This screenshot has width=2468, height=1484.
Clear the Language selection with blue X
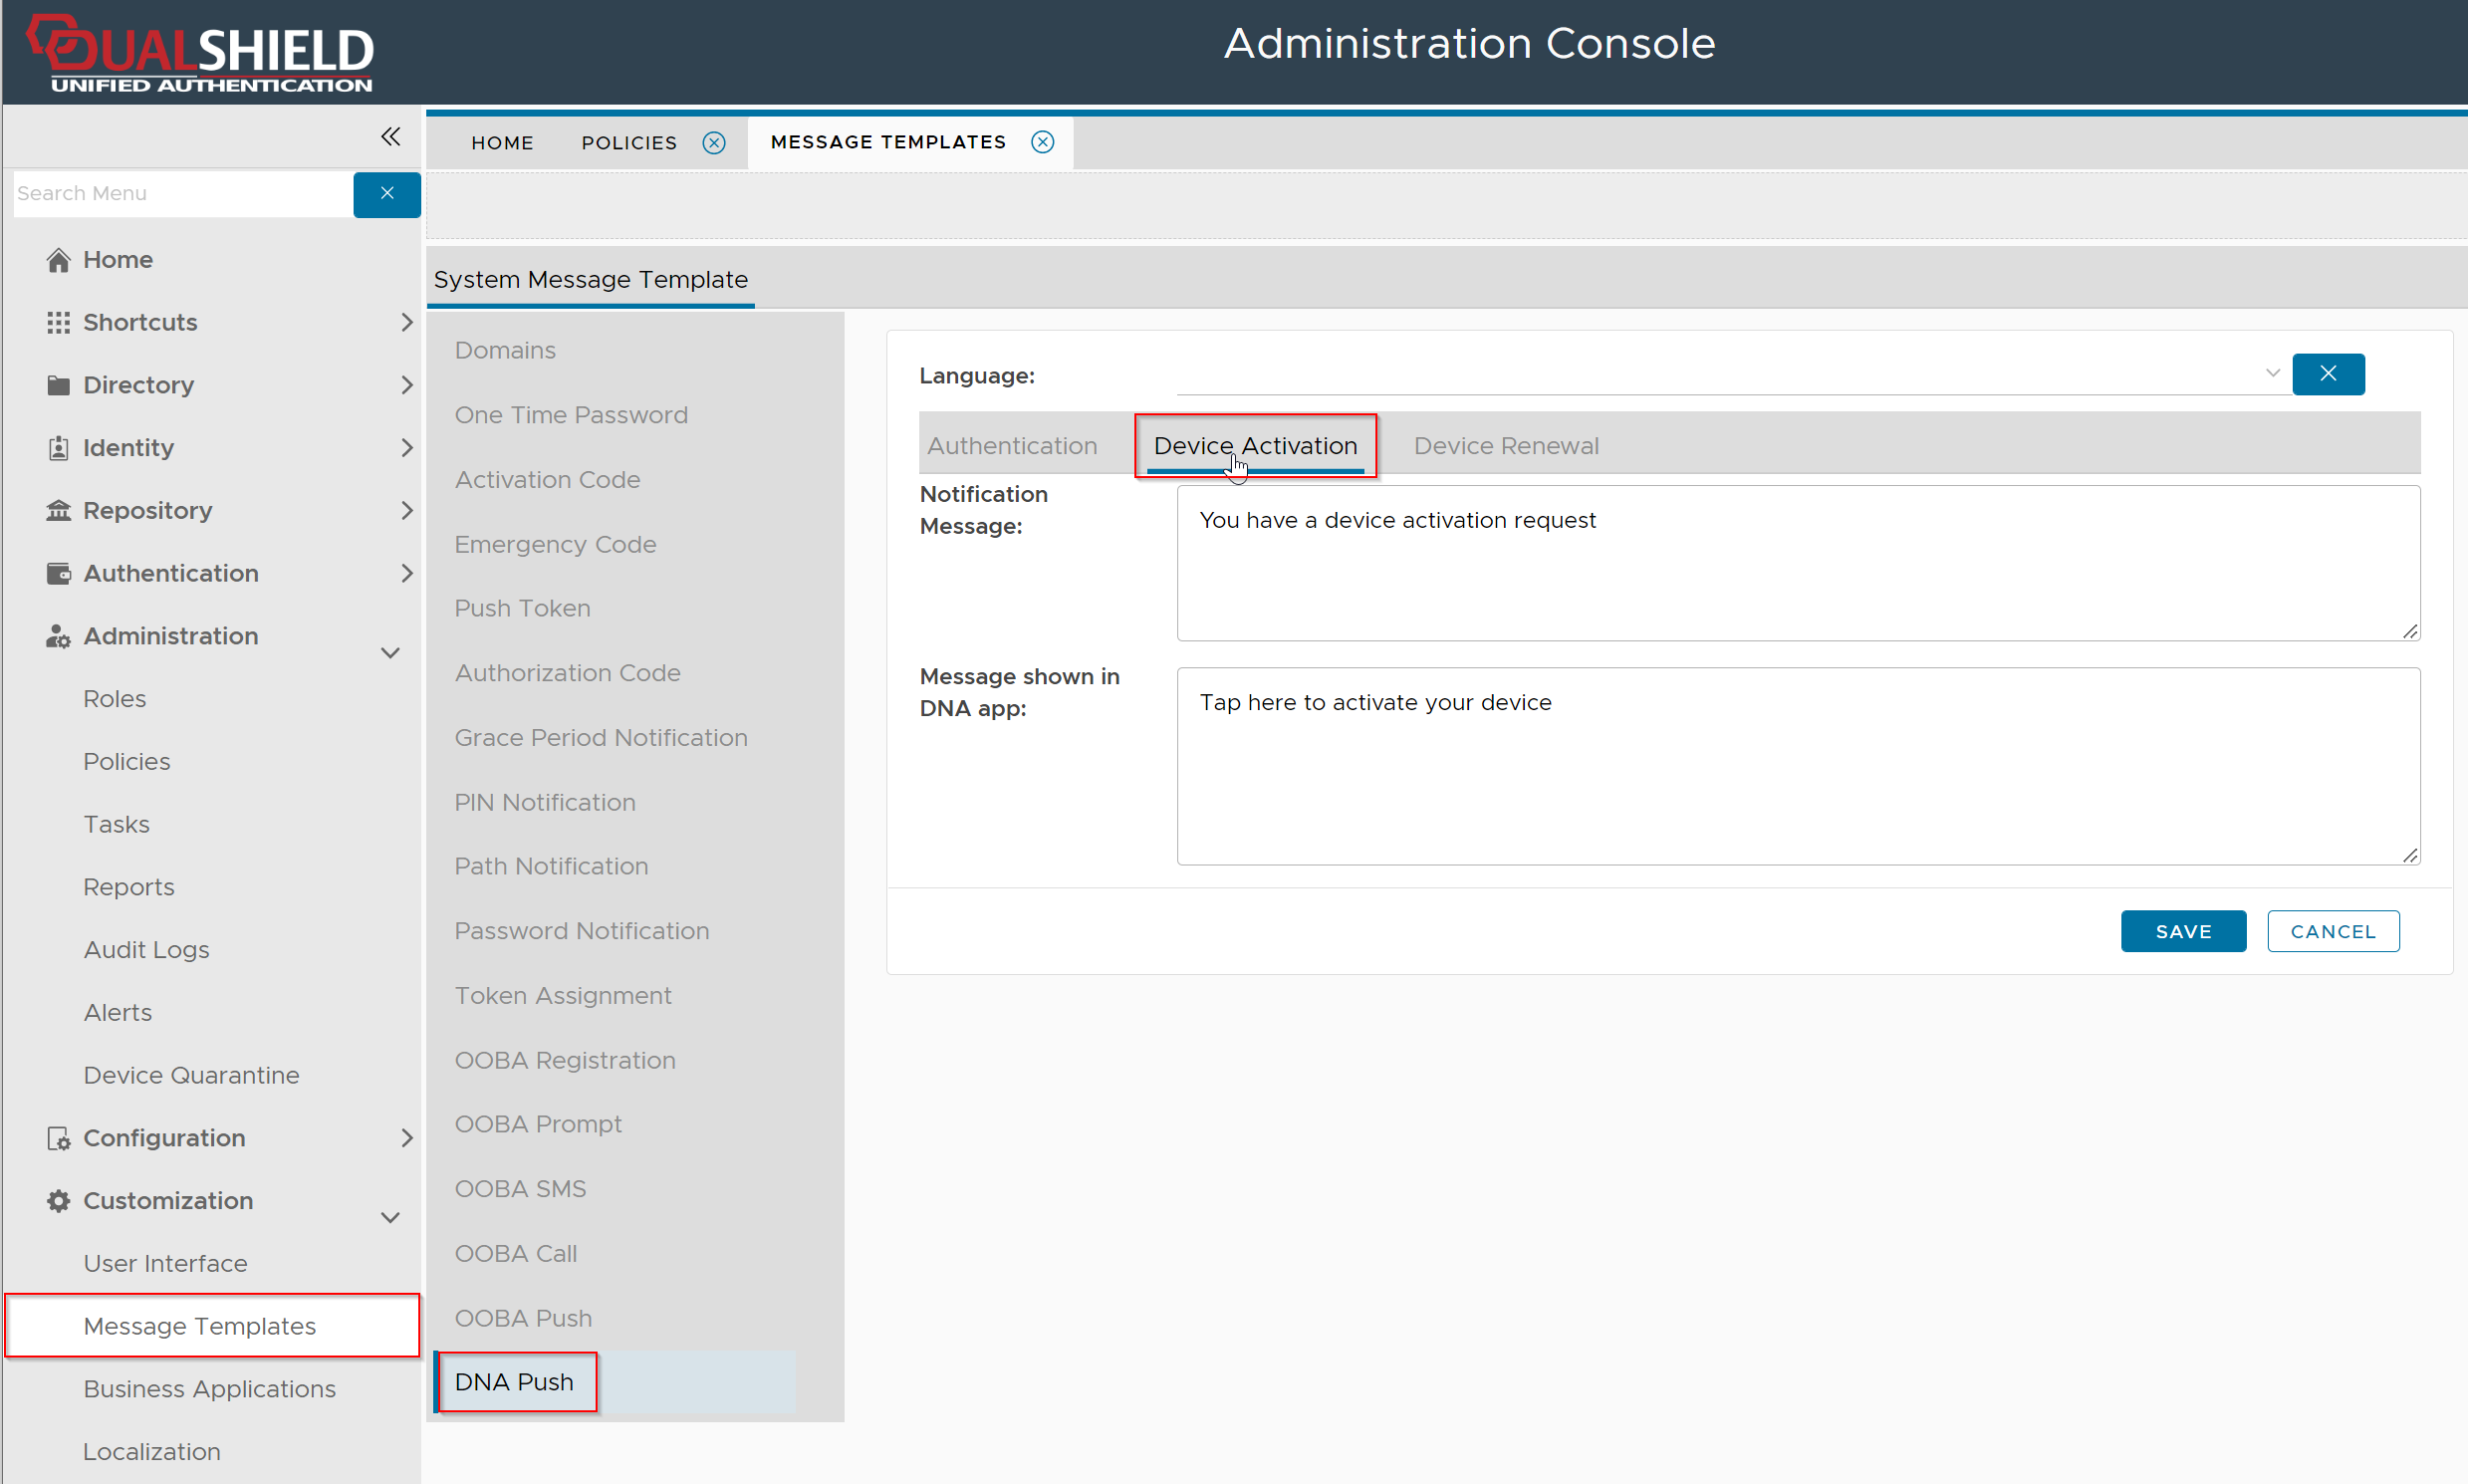2327,374
